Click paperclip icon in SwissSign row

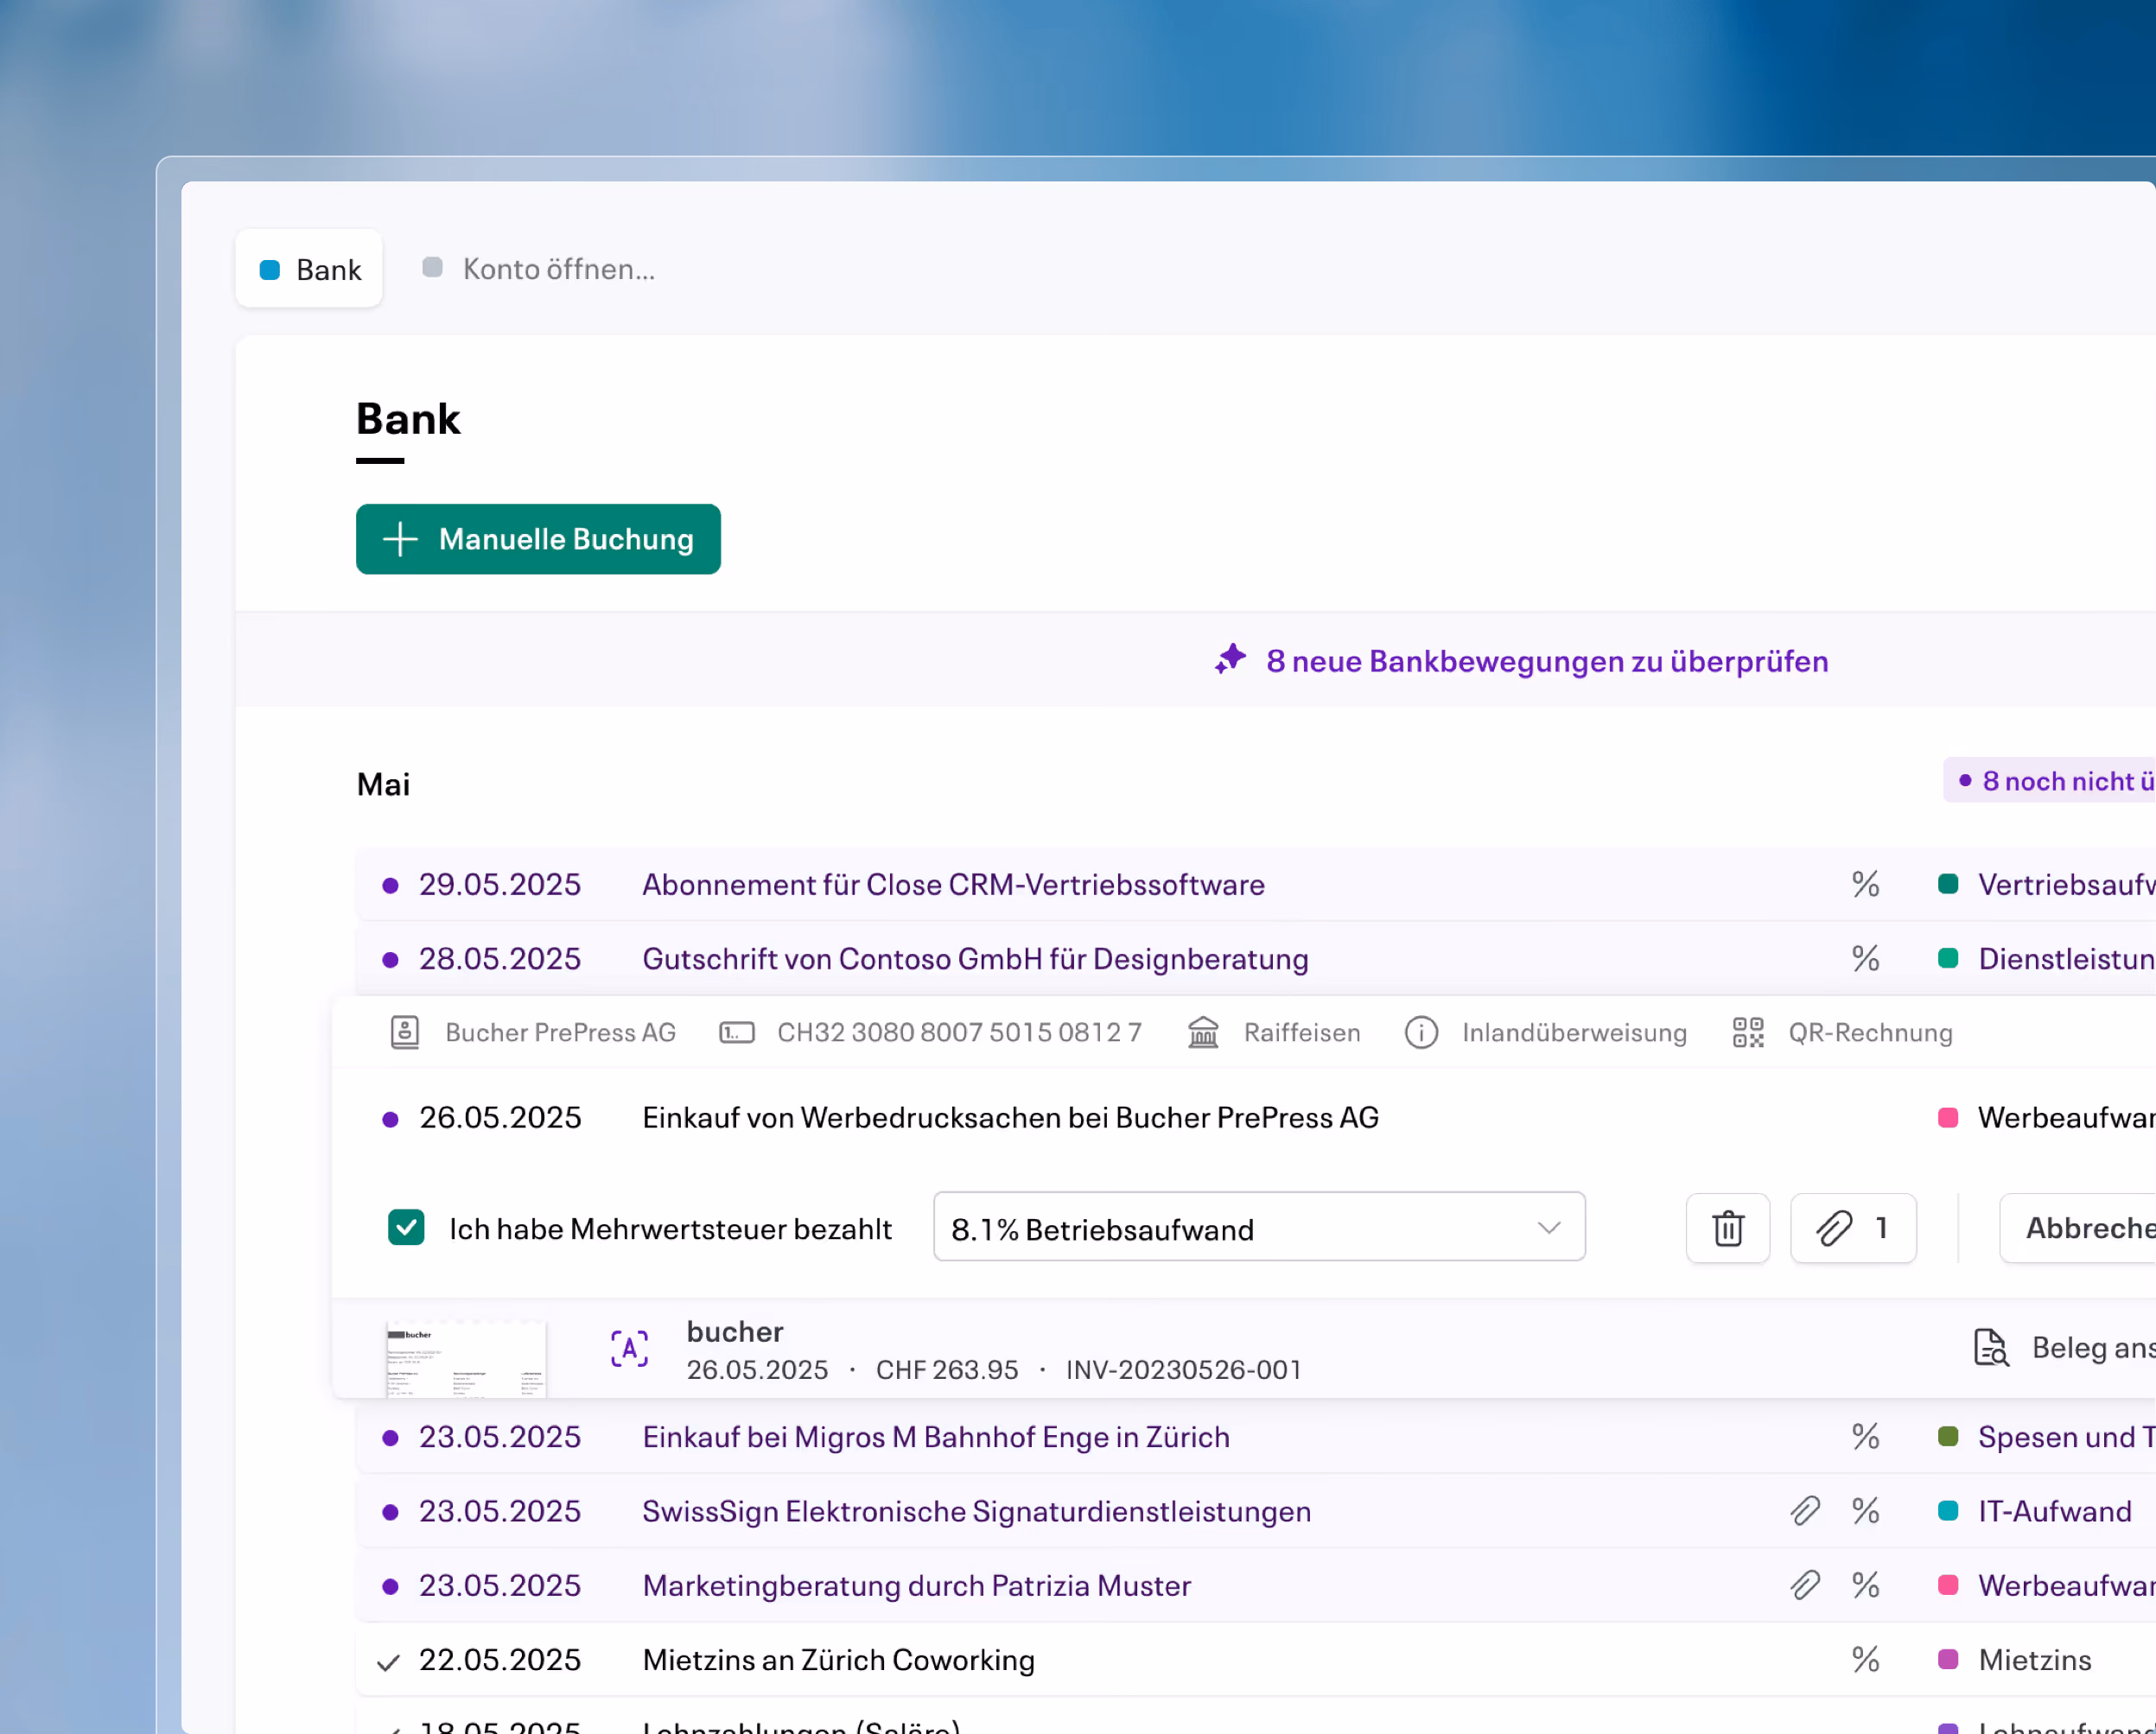(1804, 1510)
